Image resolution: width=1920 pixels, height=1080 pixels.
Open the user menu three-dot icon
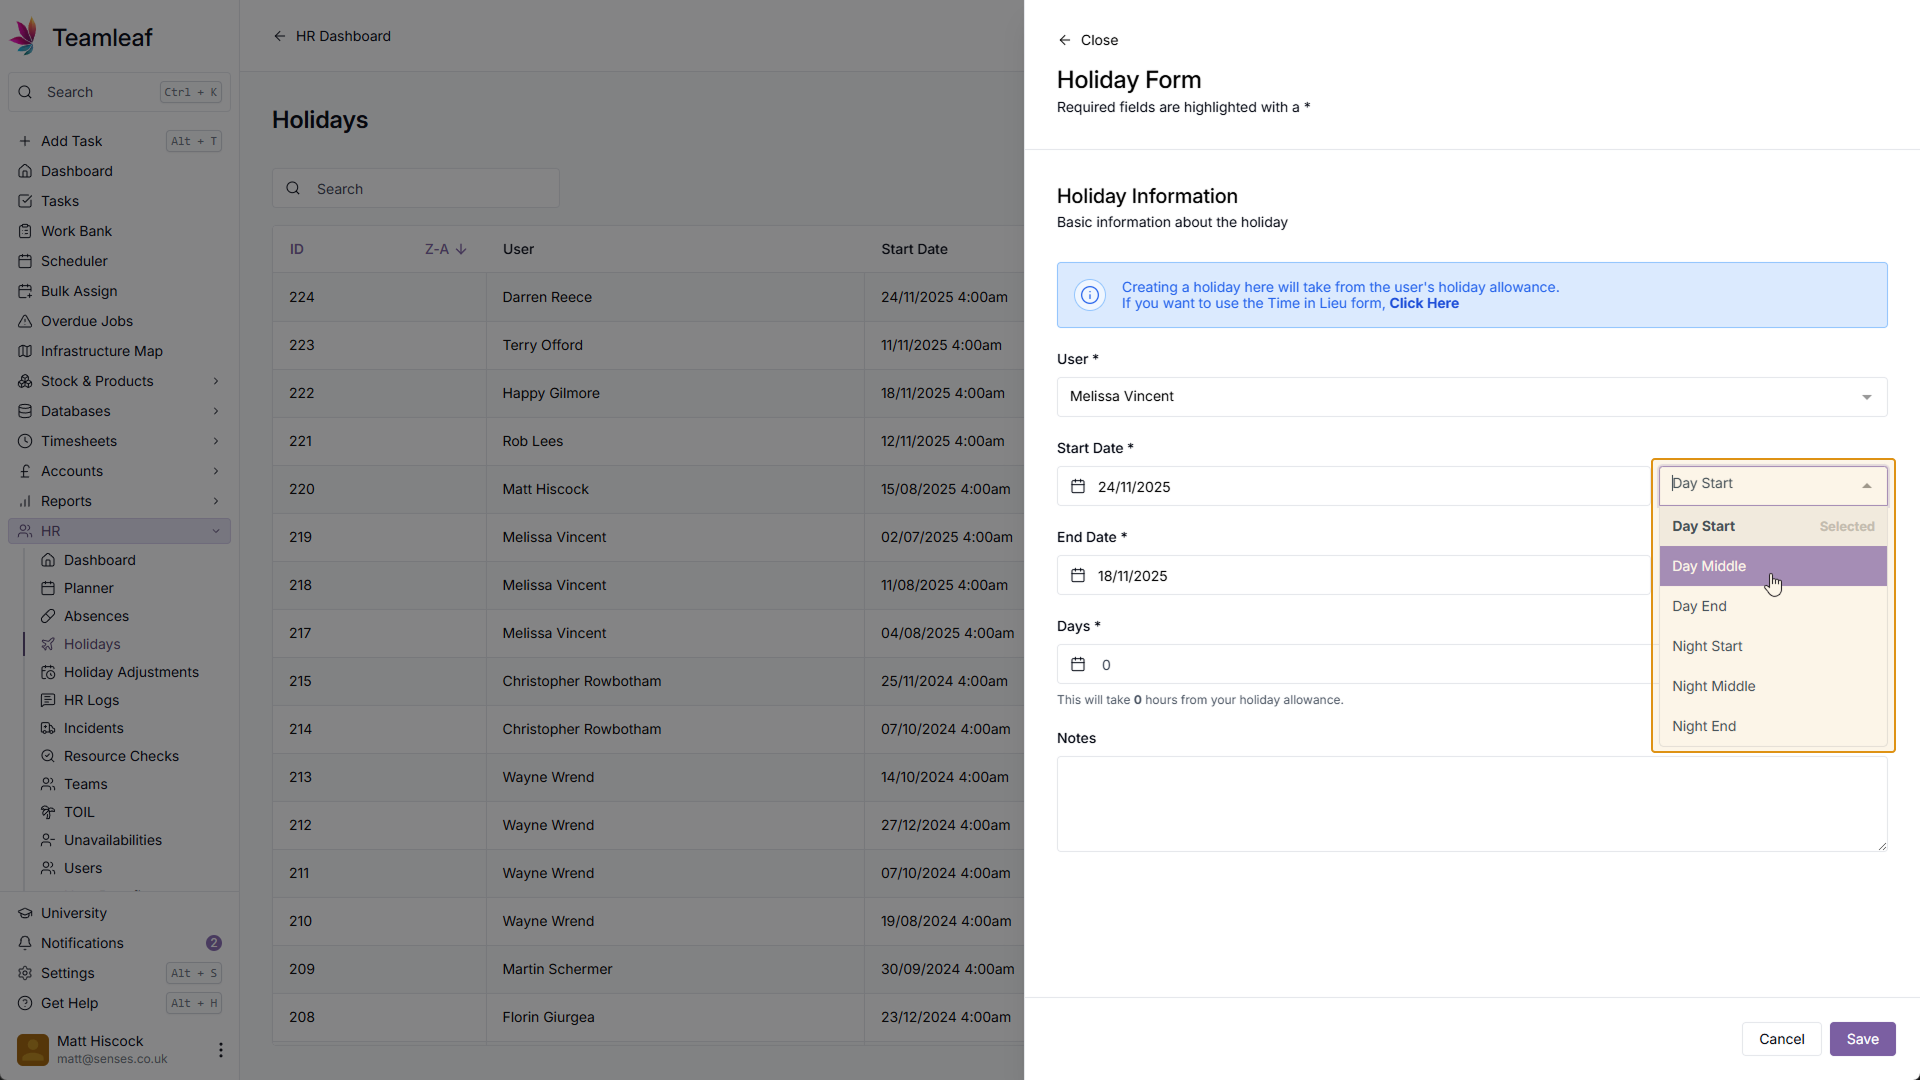(x=220, y=1049)
